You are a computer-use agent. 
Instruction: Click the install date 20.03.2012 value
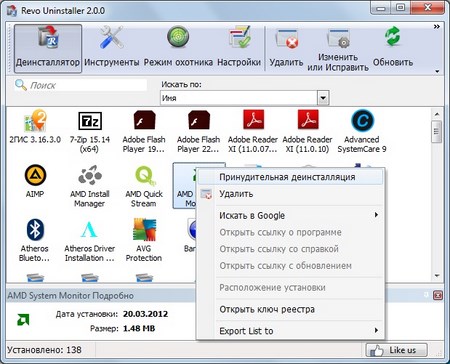coord(145,314)
